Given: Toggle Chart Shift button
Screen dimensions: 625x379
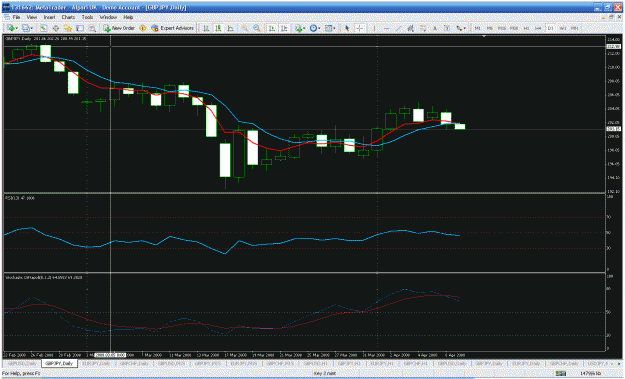Looking at the screenshot, I should (284, 28).
